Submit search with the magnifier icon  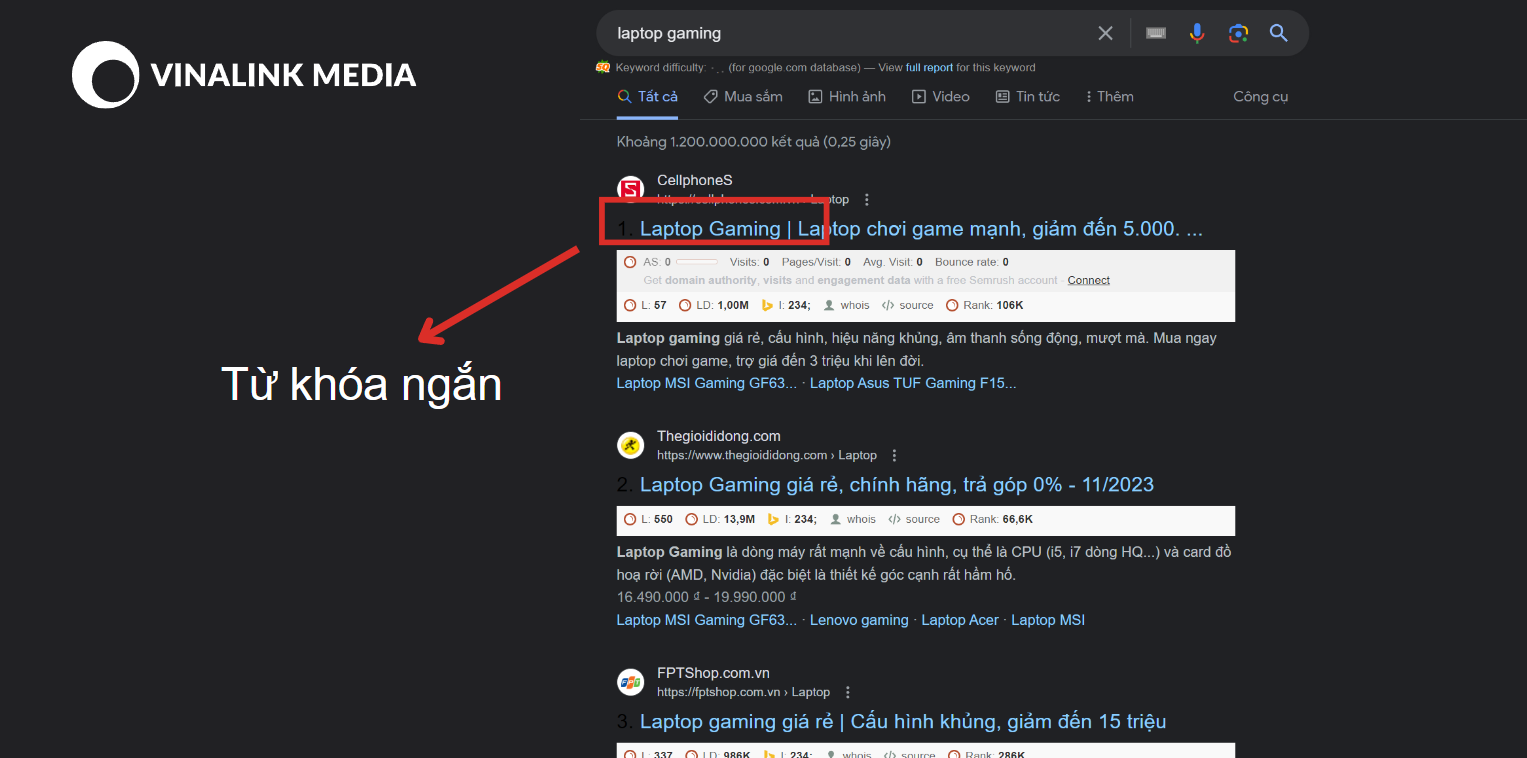click(x=1279, y=33)
